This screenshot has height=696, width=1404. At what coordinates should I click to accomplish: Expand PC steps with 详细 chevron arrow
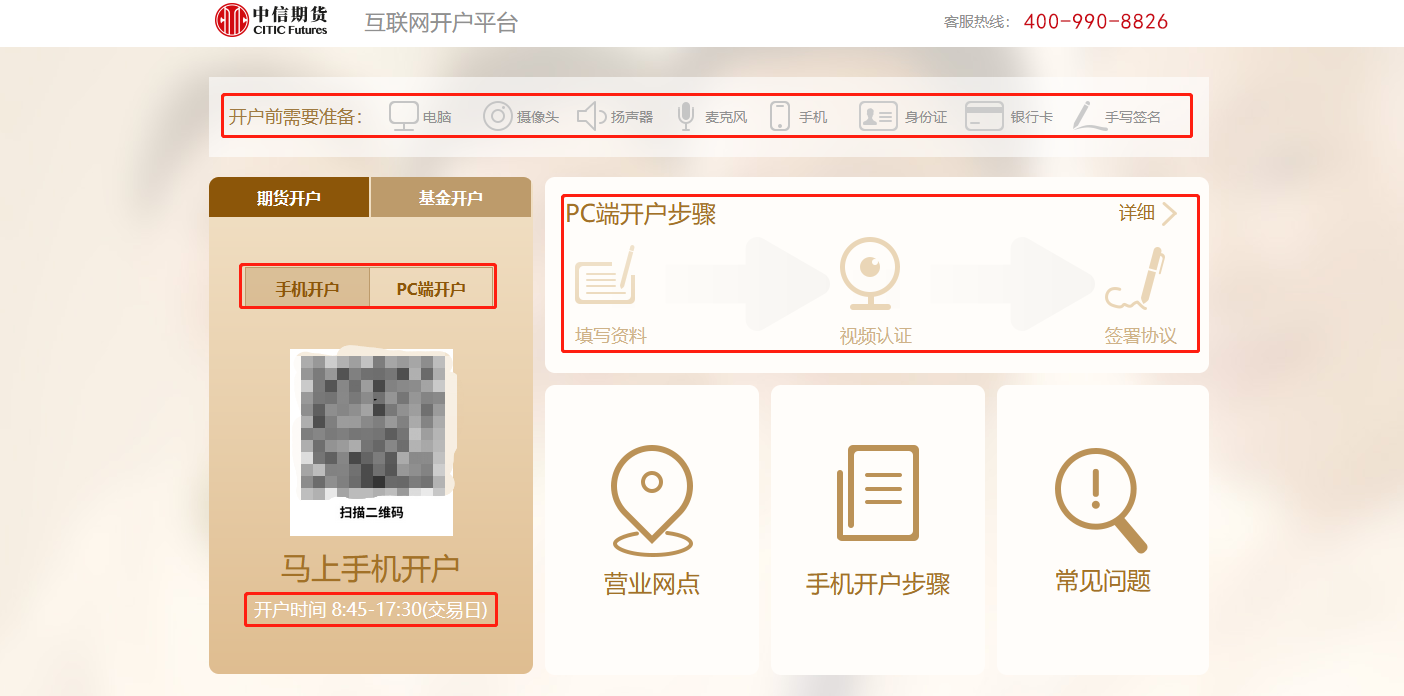click(x=1169, y=213)
